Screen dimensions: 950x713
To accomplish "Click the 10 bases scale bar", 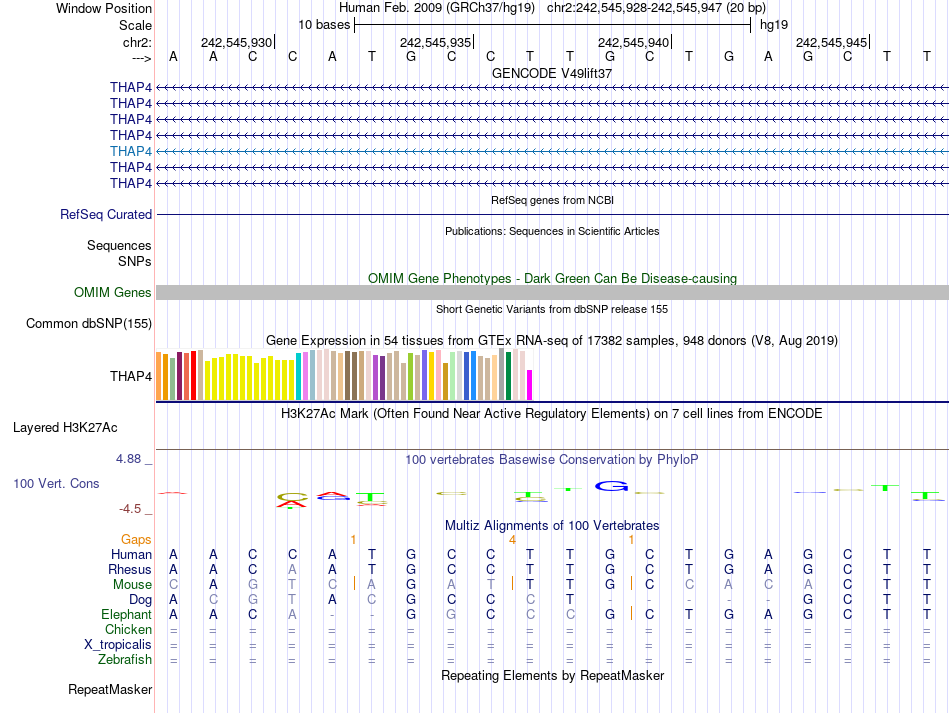I will (552, 24).
